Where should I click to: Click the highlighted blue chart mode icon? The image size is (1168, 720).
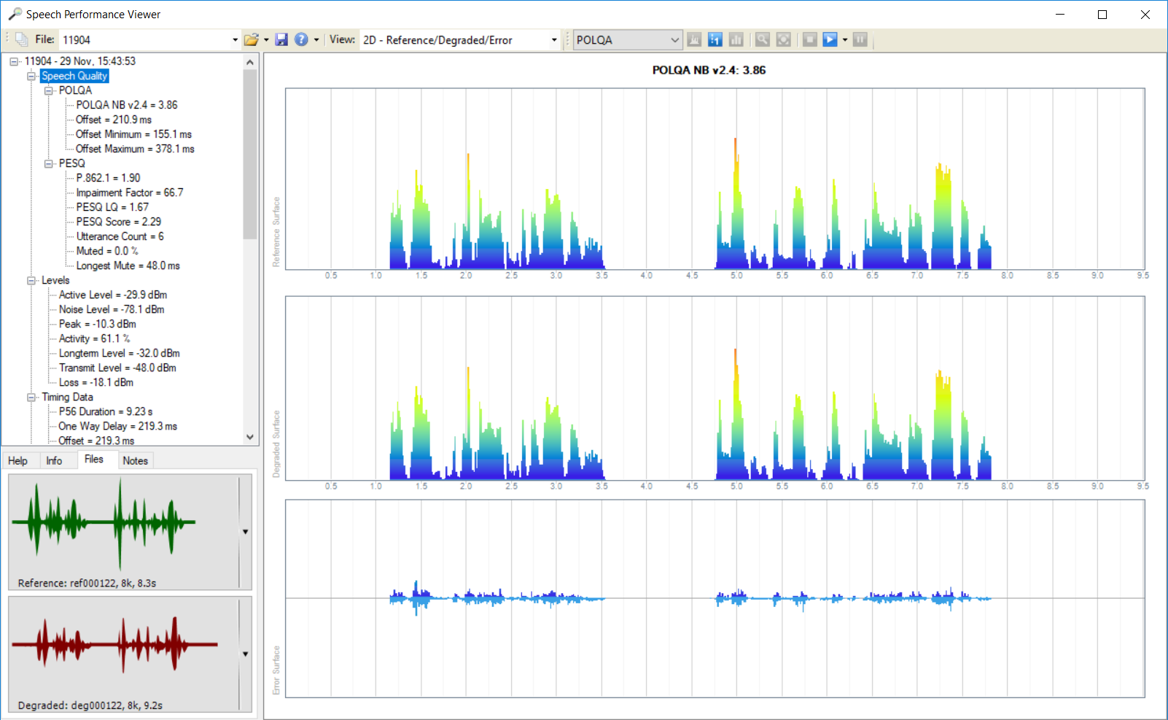click(x=715, y=40)
